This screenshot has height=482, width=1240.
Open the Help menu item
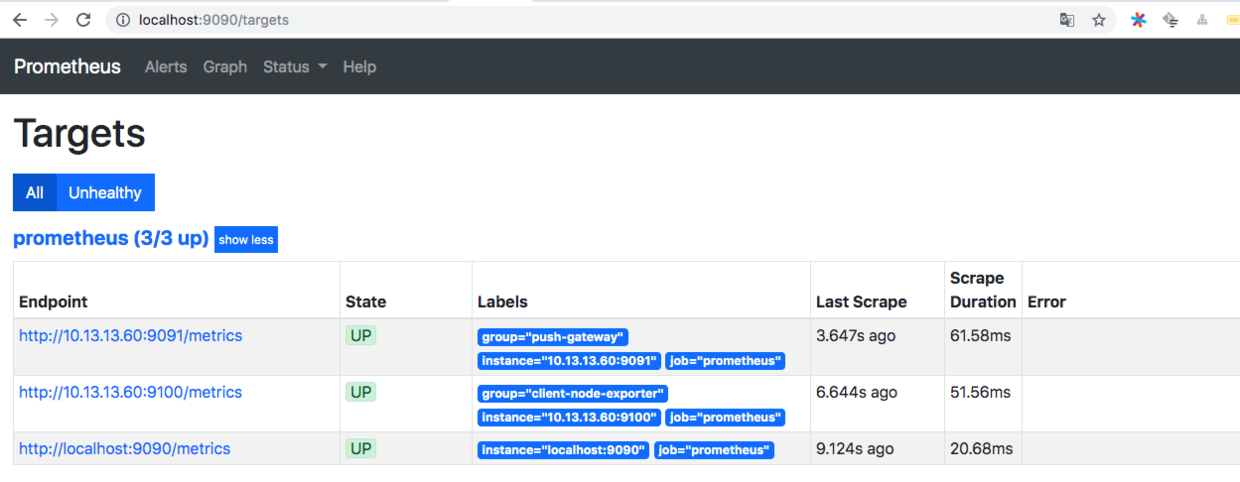tap(360, 67)
